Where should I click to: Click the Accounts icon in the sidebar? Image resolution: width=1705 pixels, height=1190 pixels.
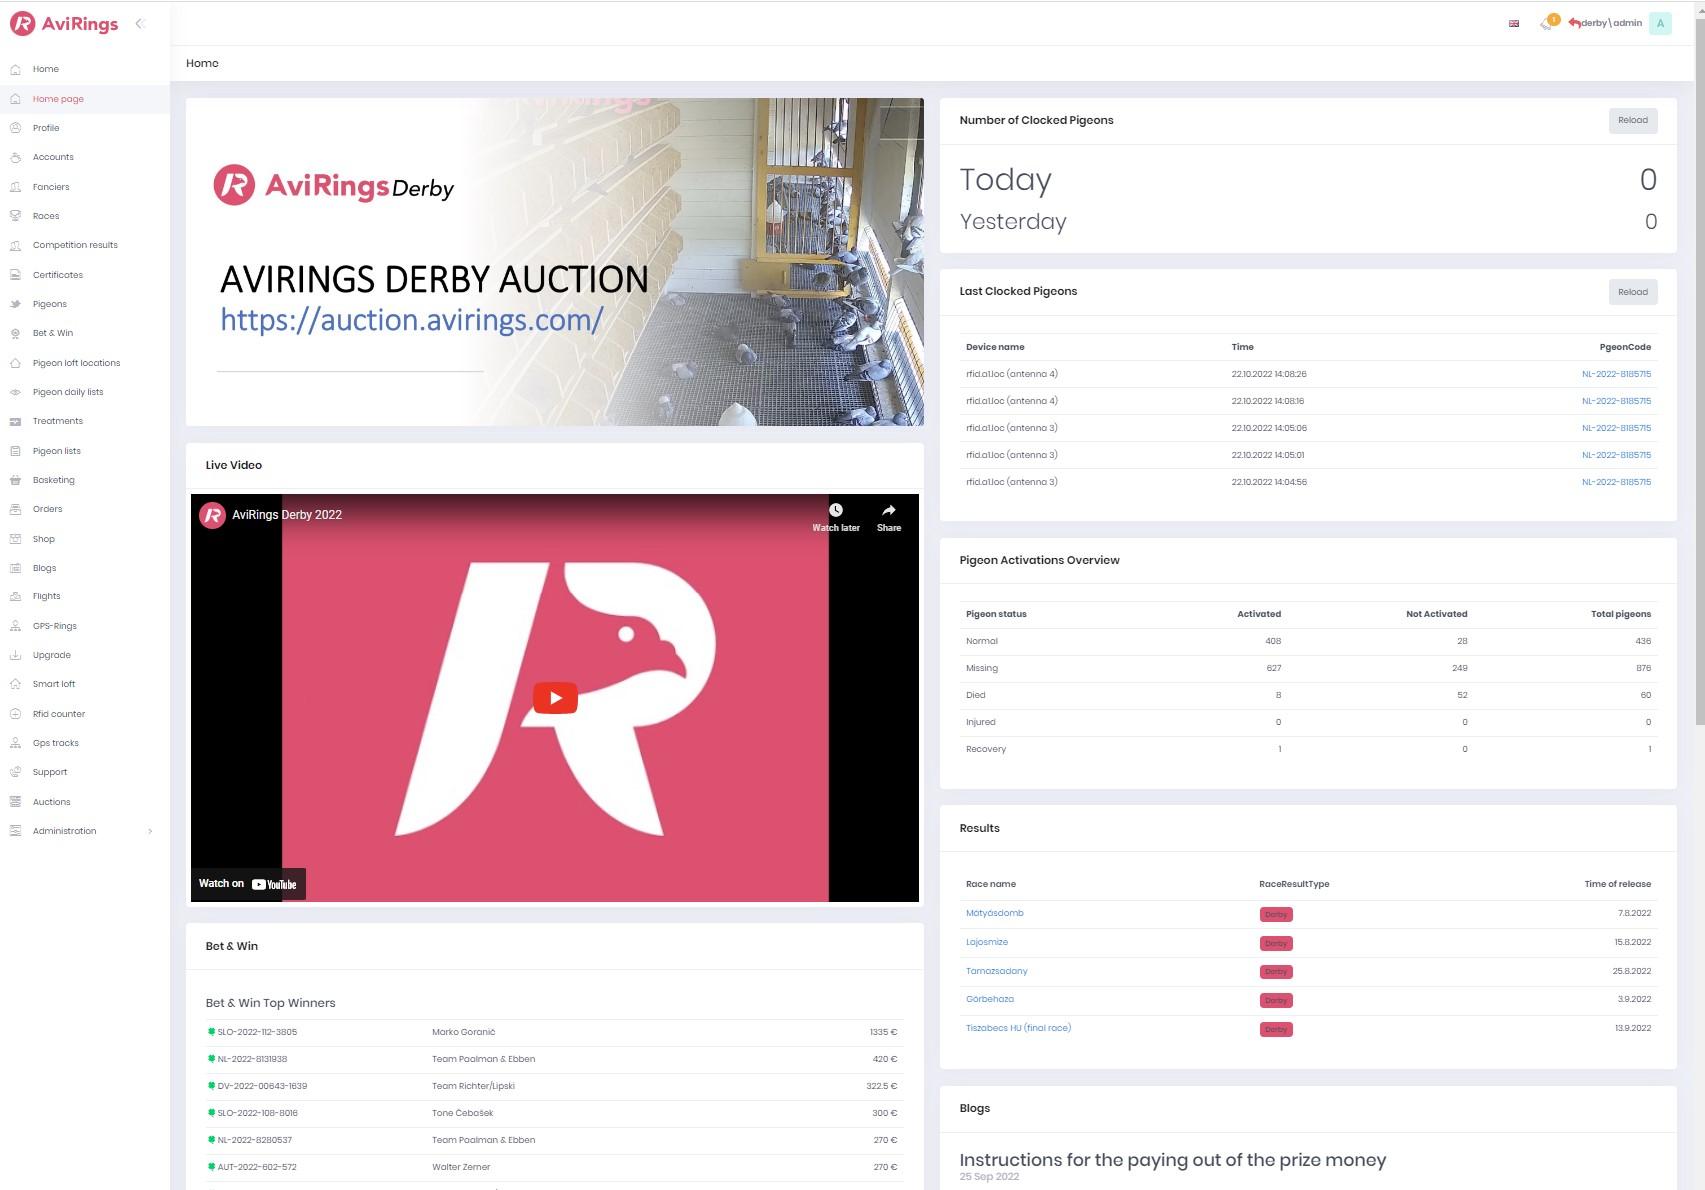(x=15, y=157)
